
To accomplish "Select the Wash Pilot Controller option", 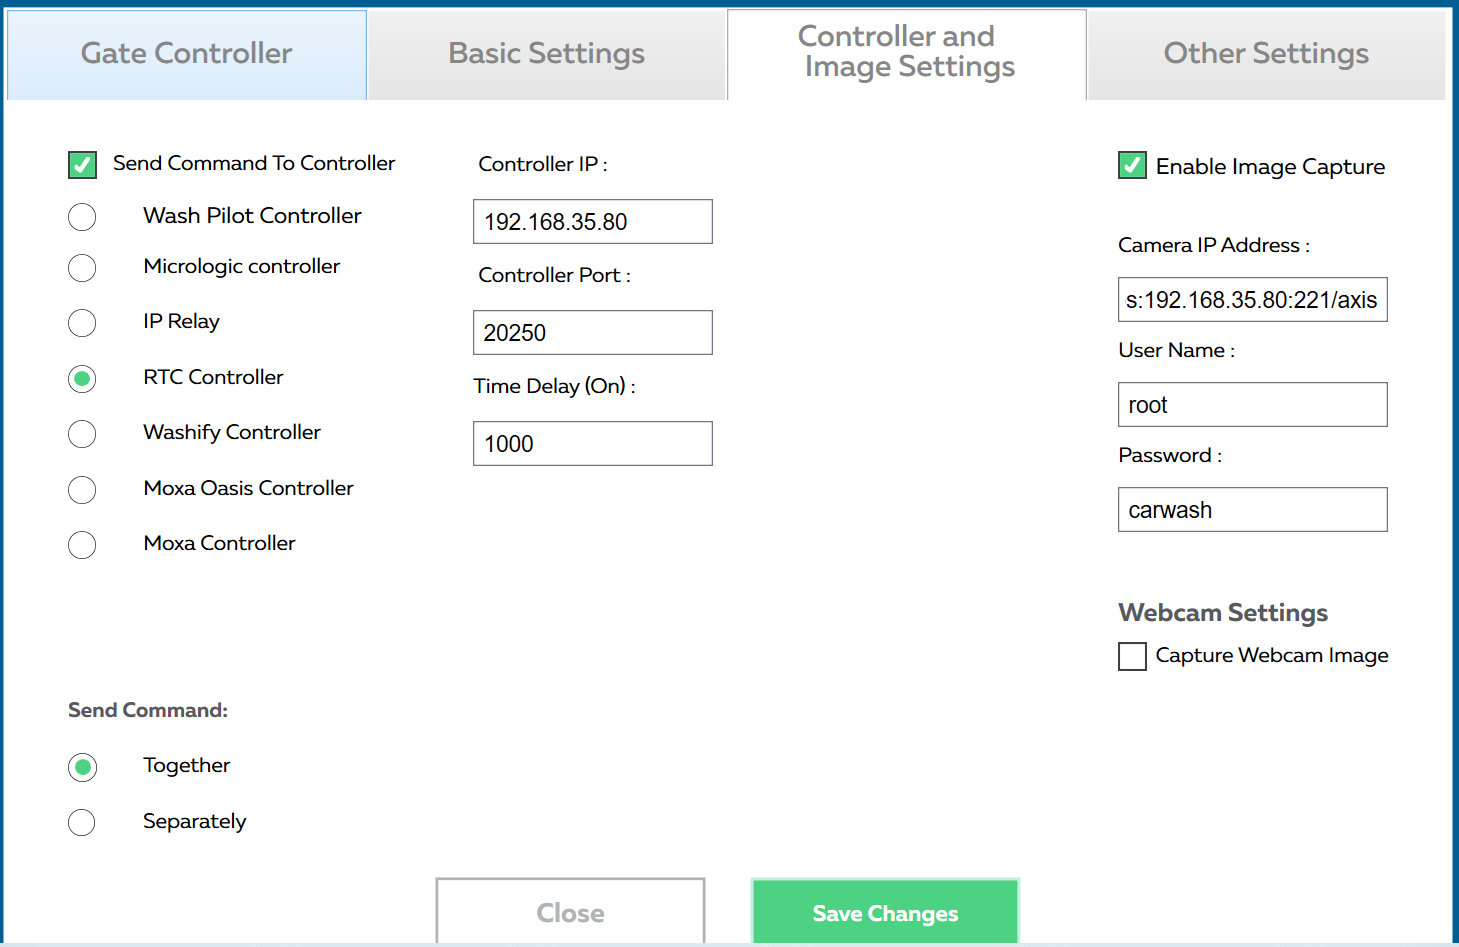I will pos(82,217).
